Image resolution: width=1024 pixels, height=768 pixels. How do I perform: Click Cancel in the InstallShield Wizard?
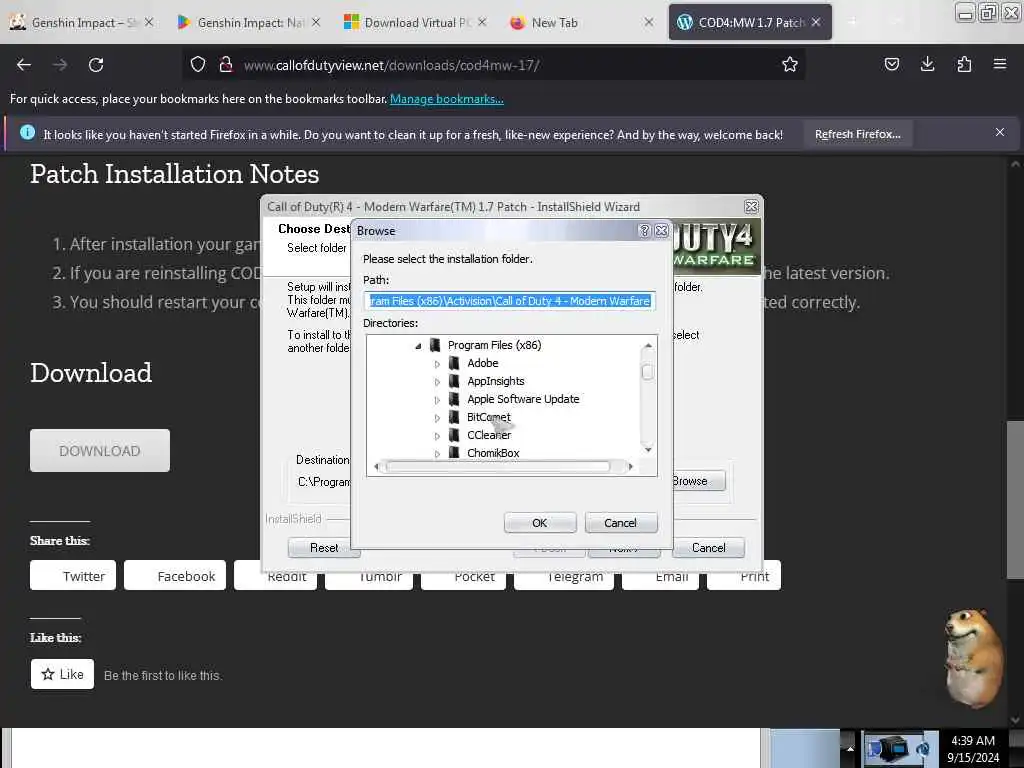[x=708, y=547]
